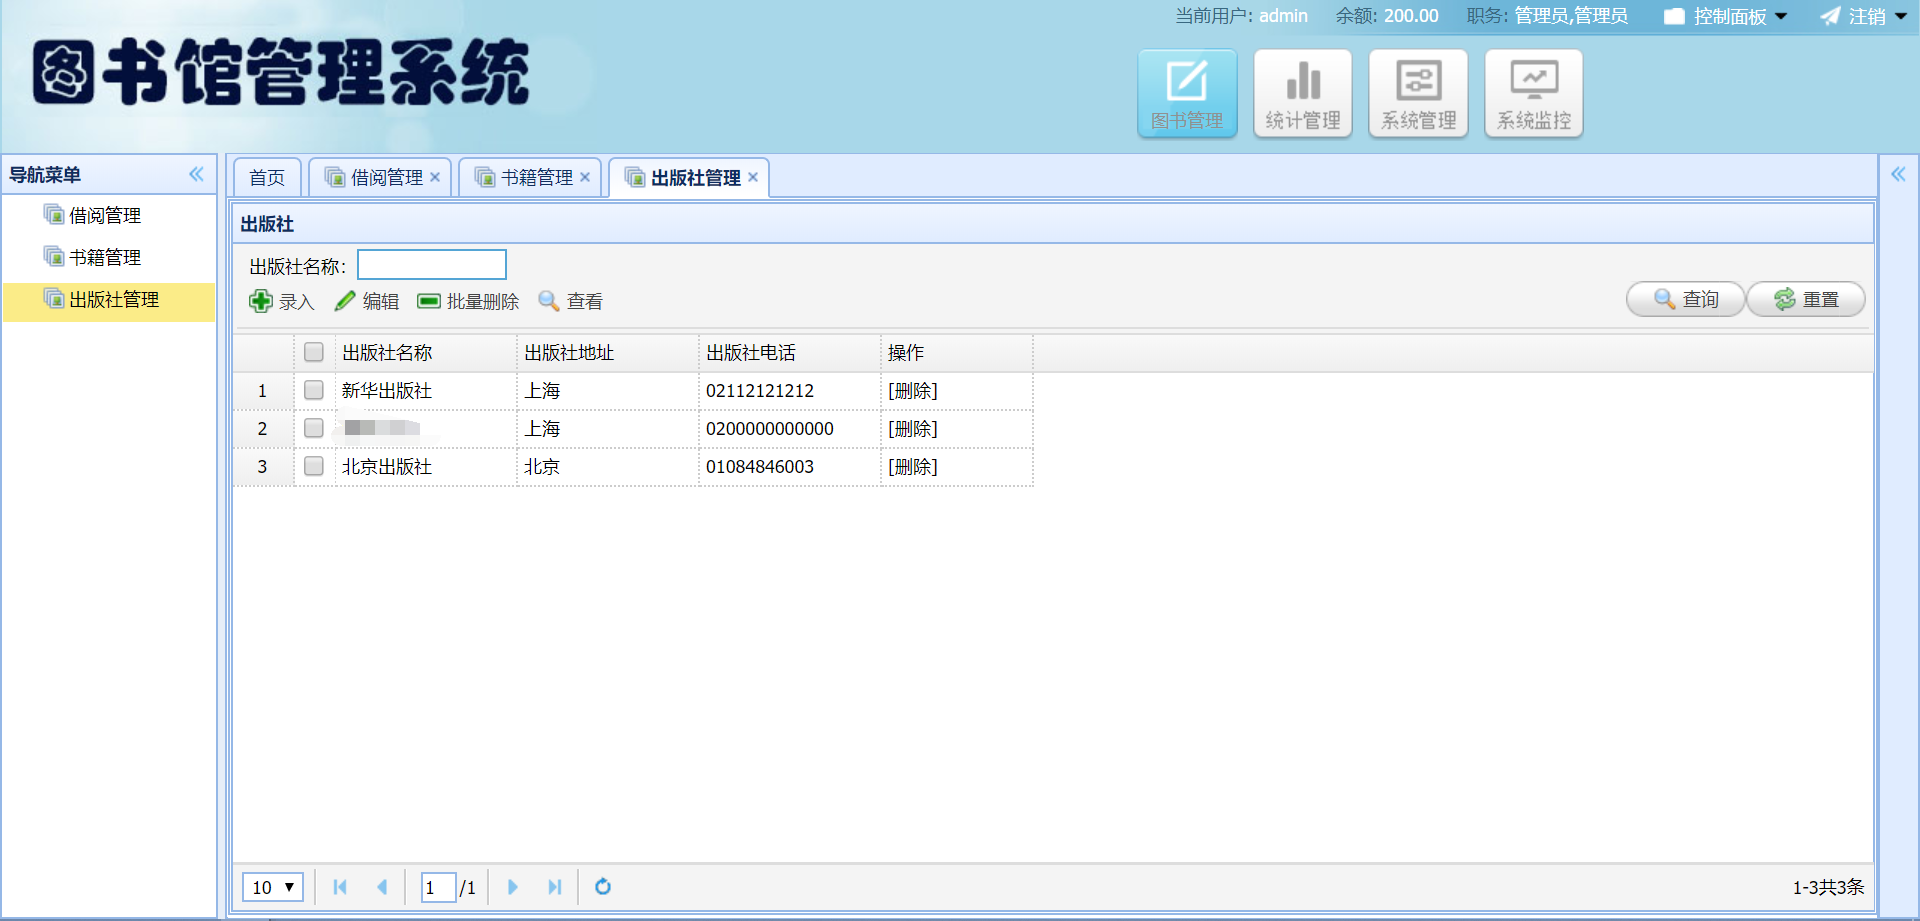Select 出版社管理 in the navigation menu

pos(109,300)
